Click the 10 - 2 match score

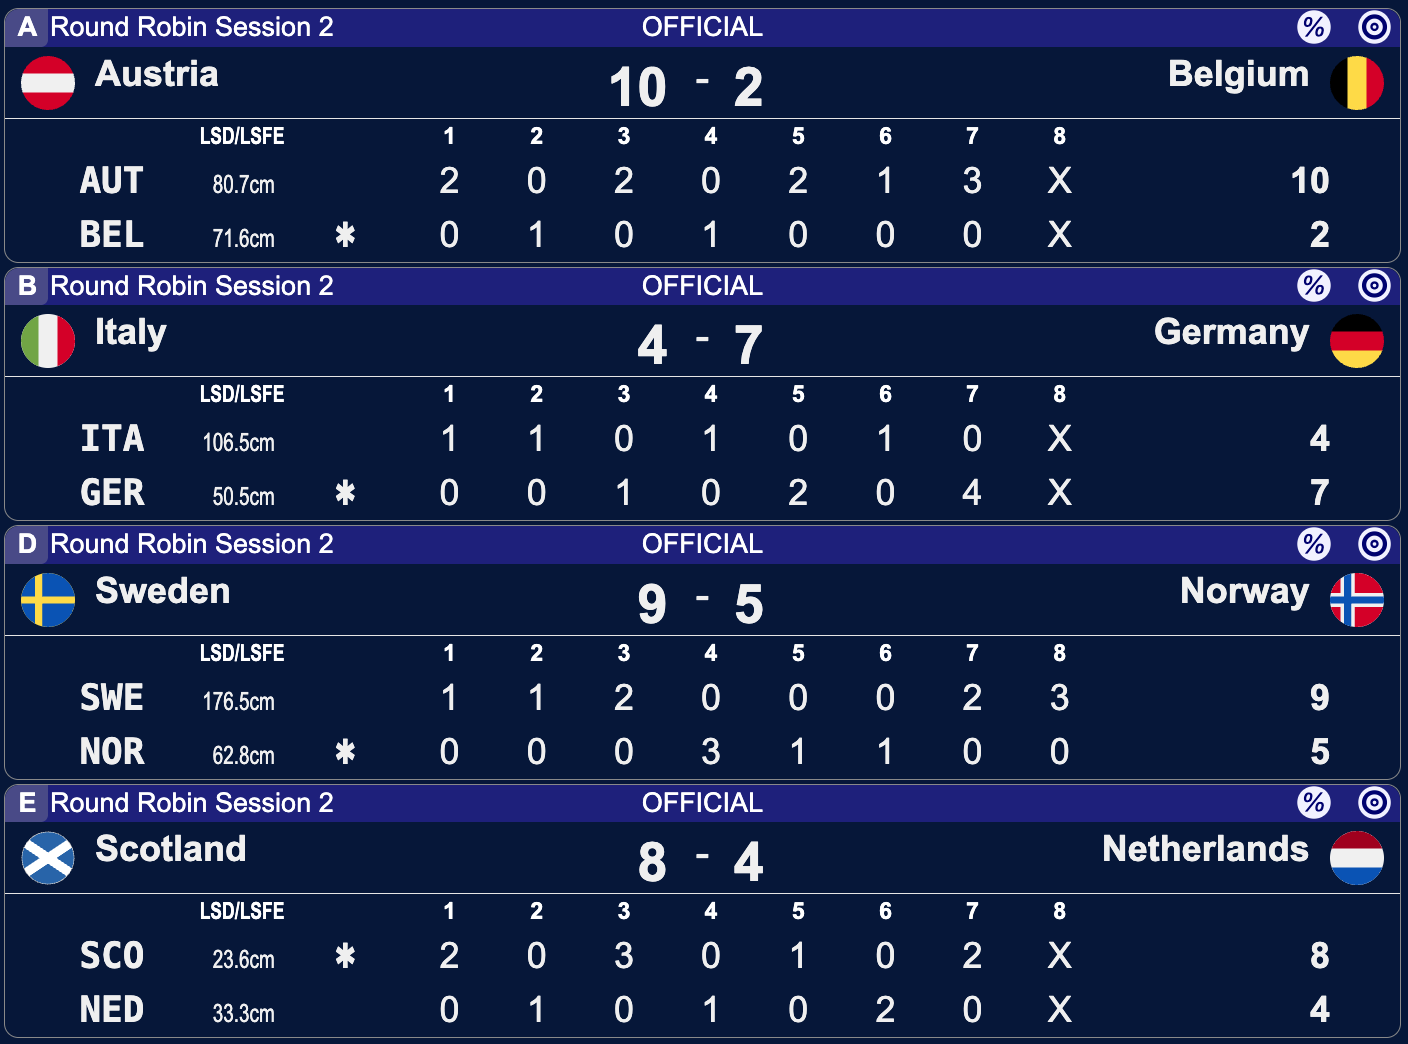click(x=687, y=87)
